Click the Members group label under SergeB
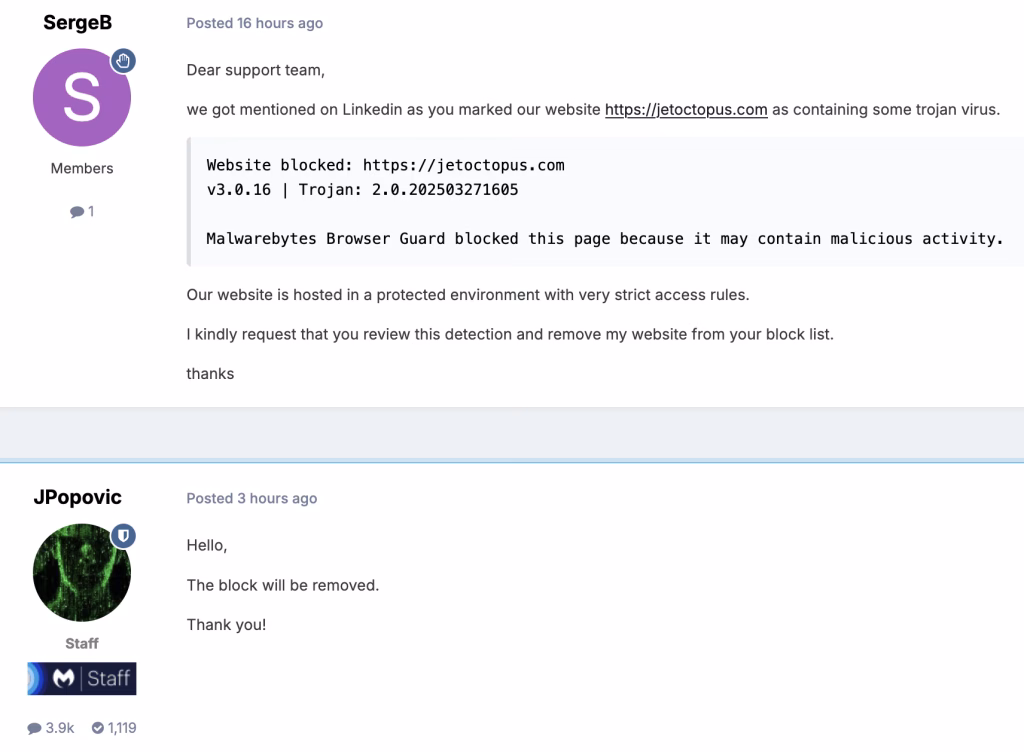Screen dimensions: 1024x752 coord(82,168)
